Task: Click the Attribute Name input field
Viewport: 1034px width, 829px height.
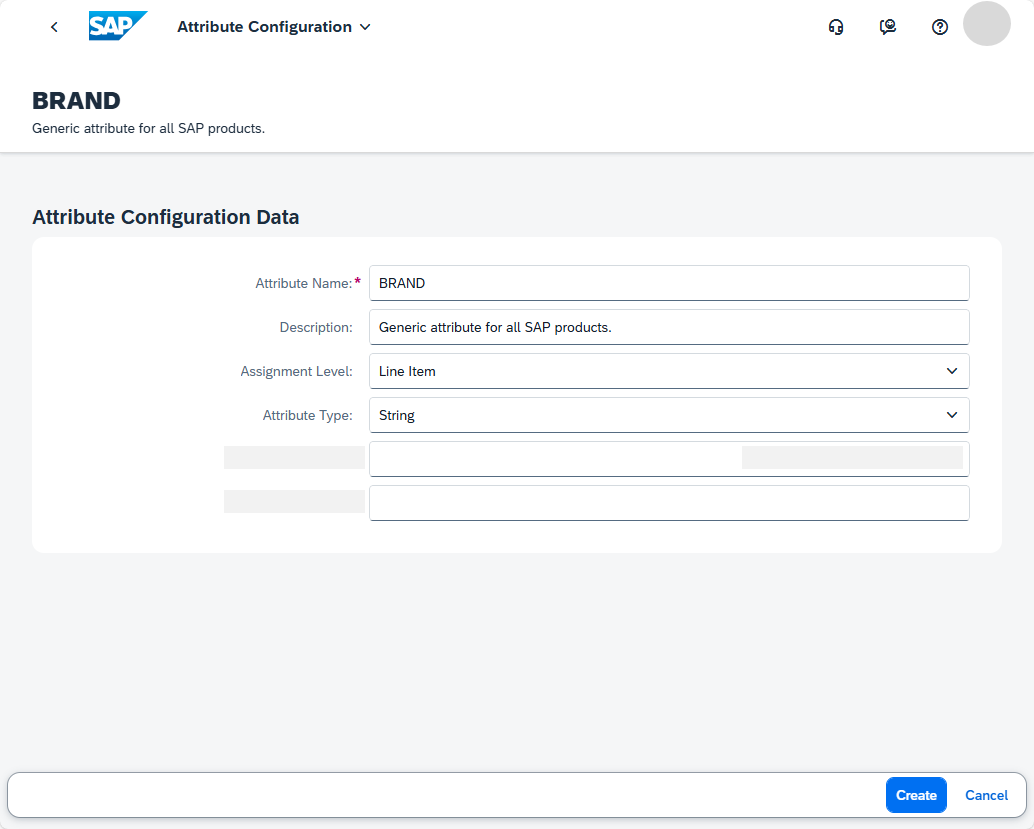Action: 669,283
